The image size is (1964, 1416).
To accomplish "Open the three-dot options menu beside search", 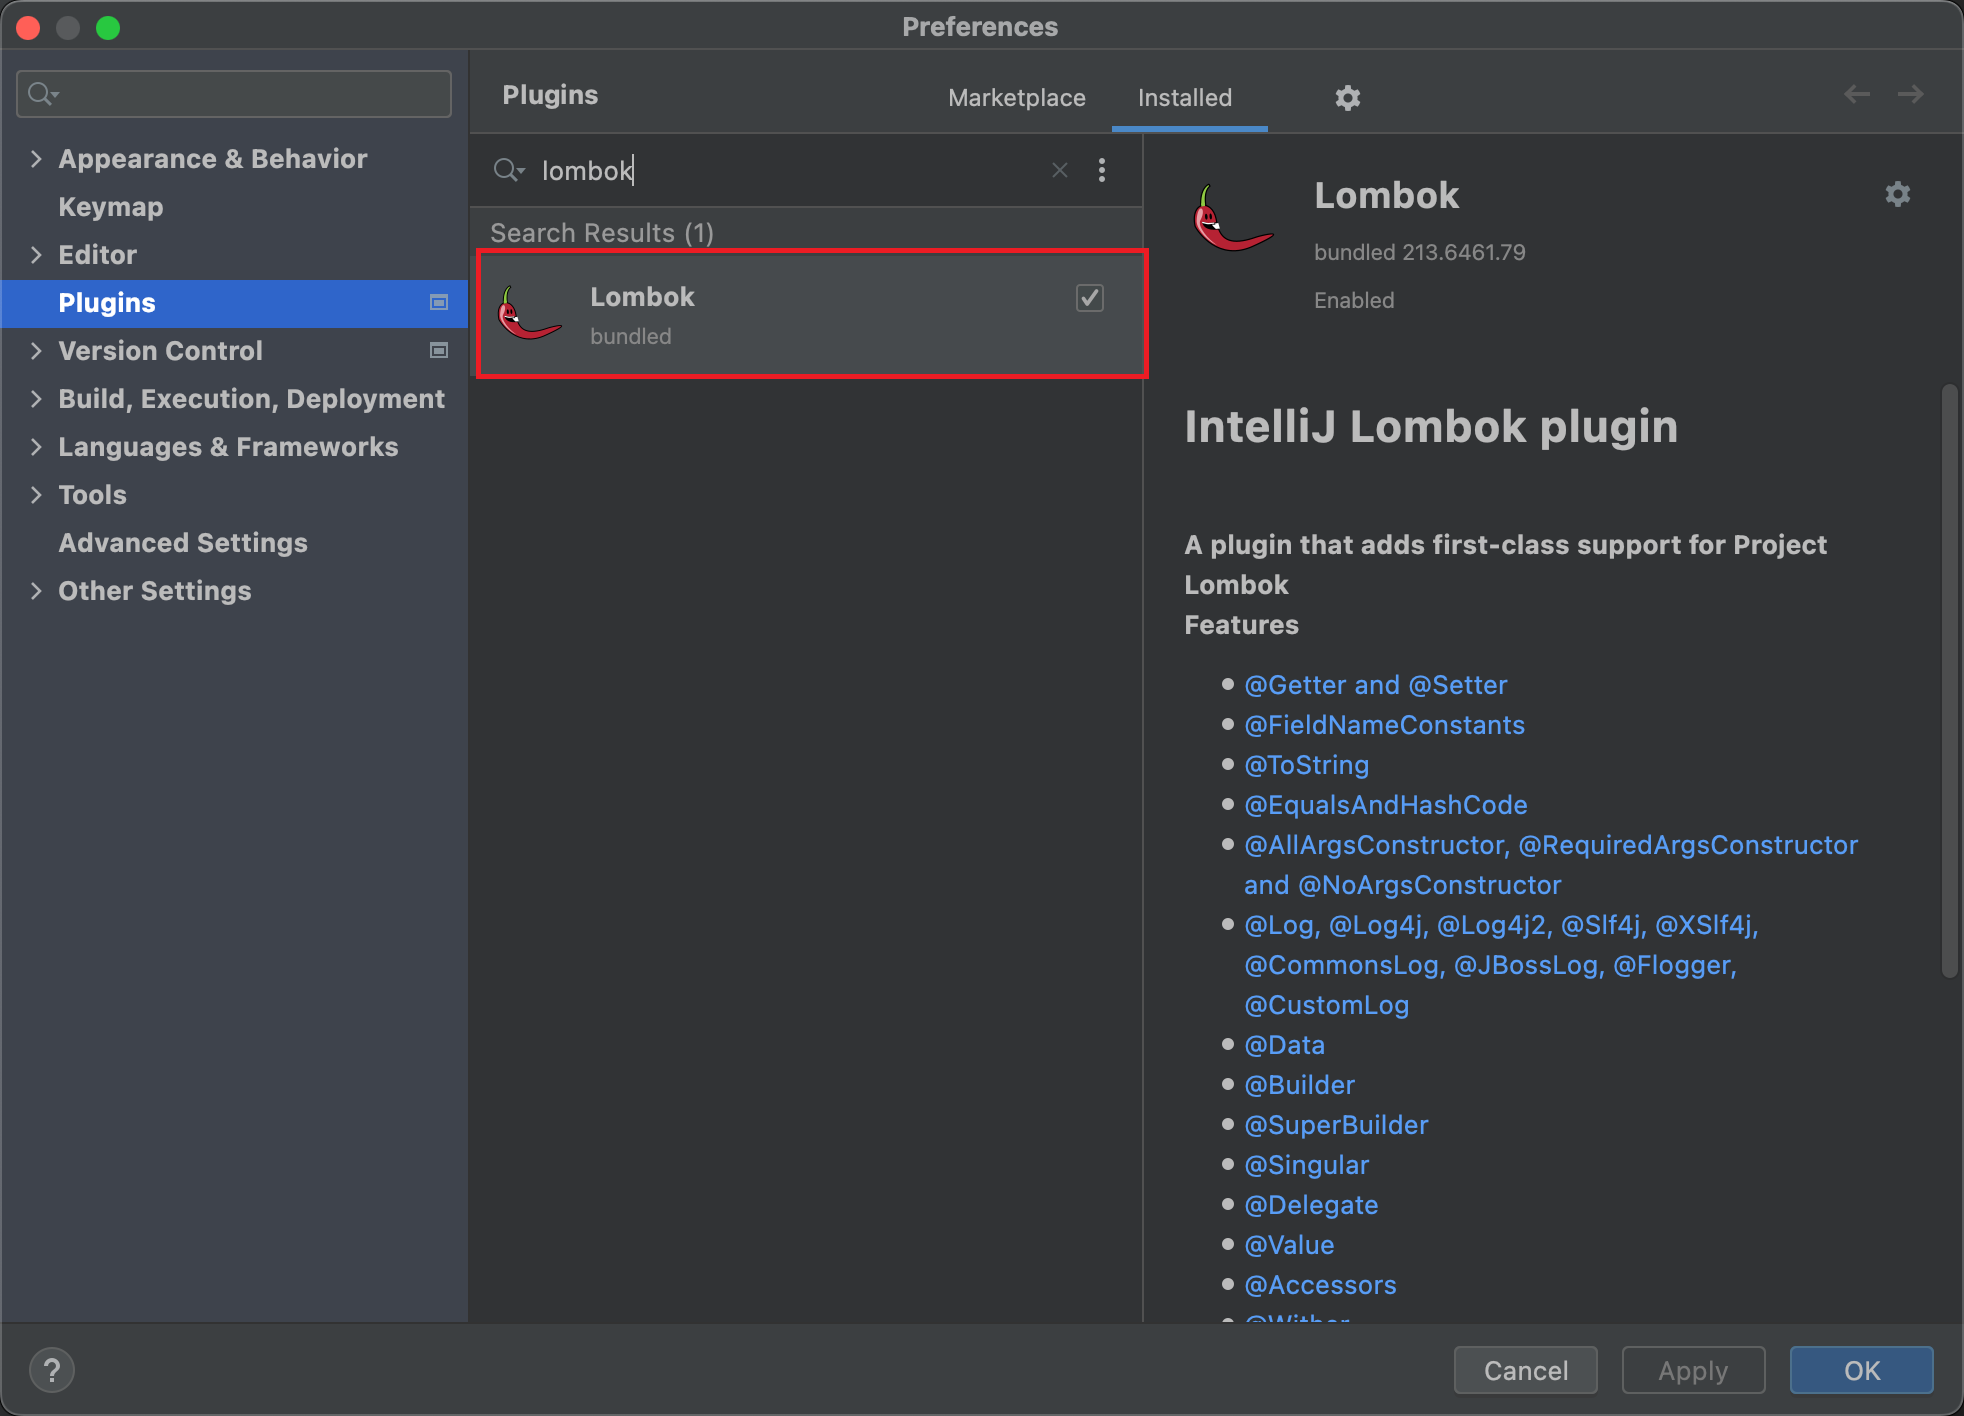I will [1101, 170].
